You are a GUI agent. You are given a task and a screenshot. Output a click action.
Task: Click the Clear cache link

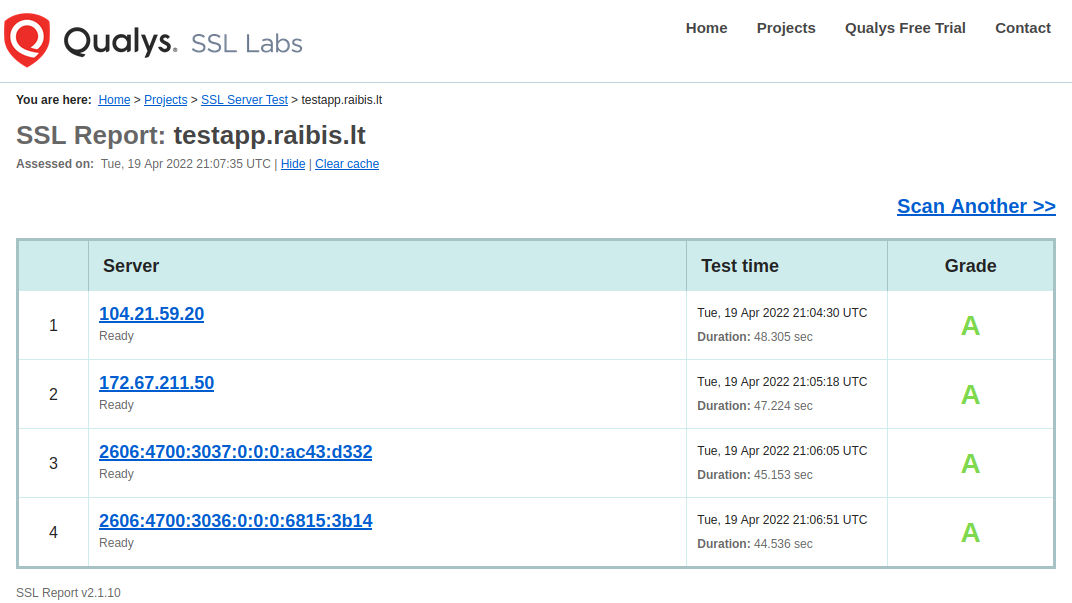(347, 164)
